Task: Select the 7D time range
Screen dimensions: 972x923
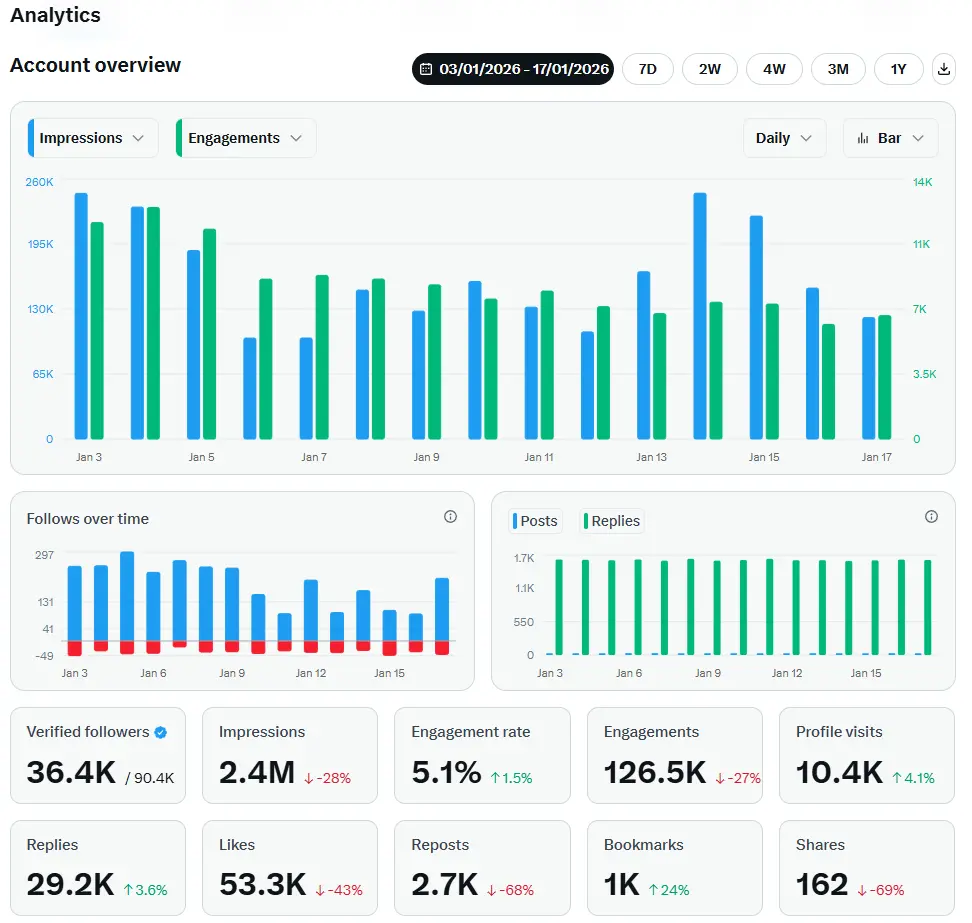Action: [647, 69]
